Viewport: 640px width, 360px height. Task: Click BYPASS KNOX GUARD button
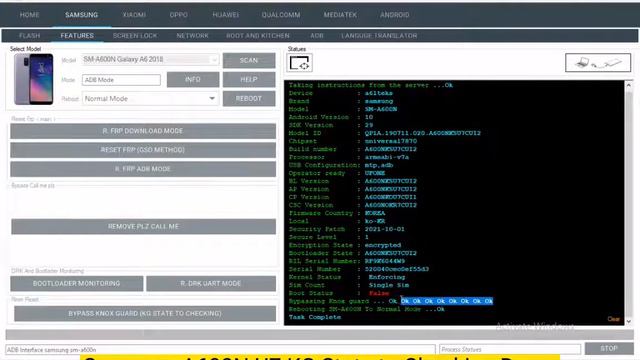tap(145, 313)
